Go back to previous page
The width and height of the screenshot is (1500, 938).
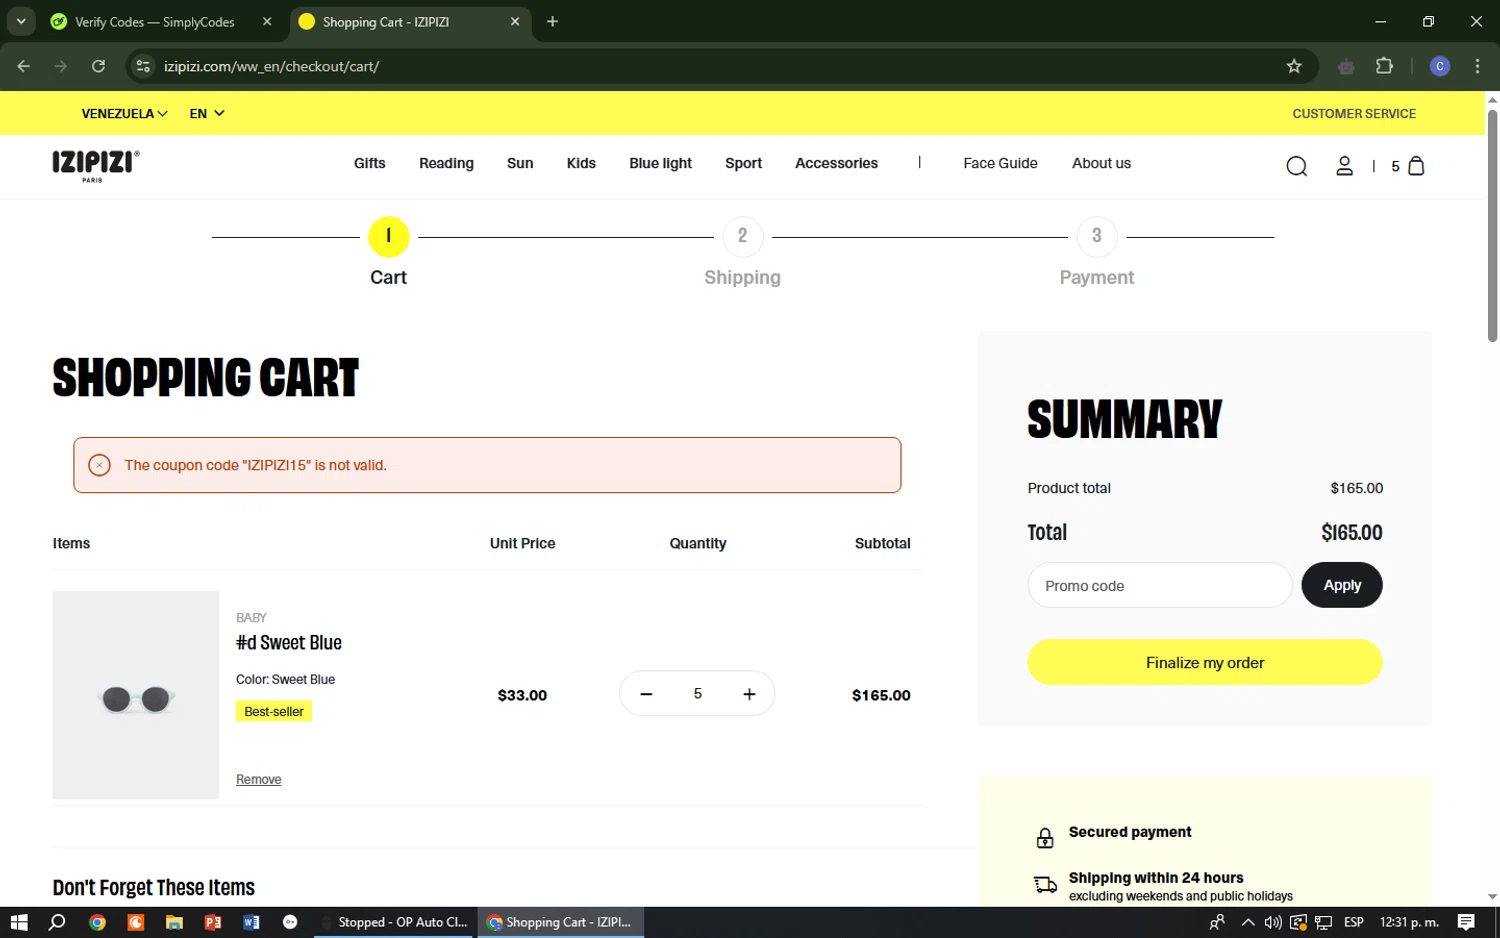[24, 66]
